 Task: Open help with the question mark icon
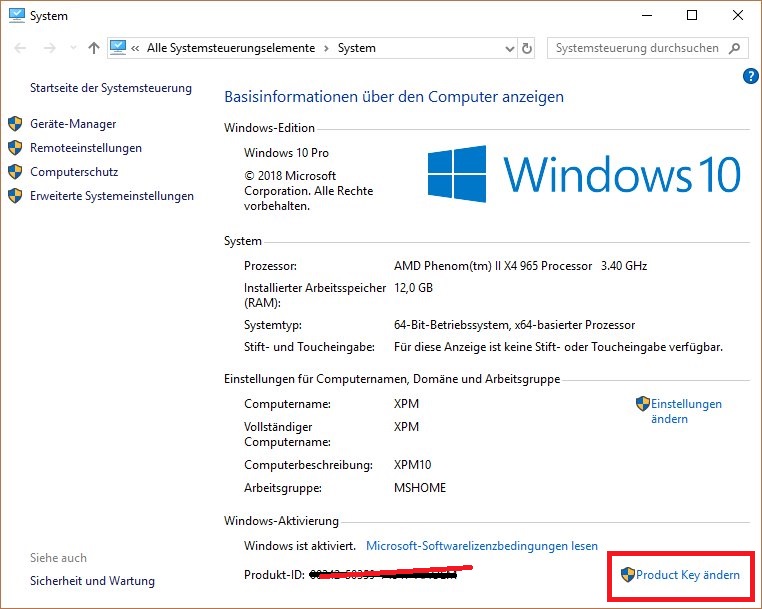tap(750, 76)
